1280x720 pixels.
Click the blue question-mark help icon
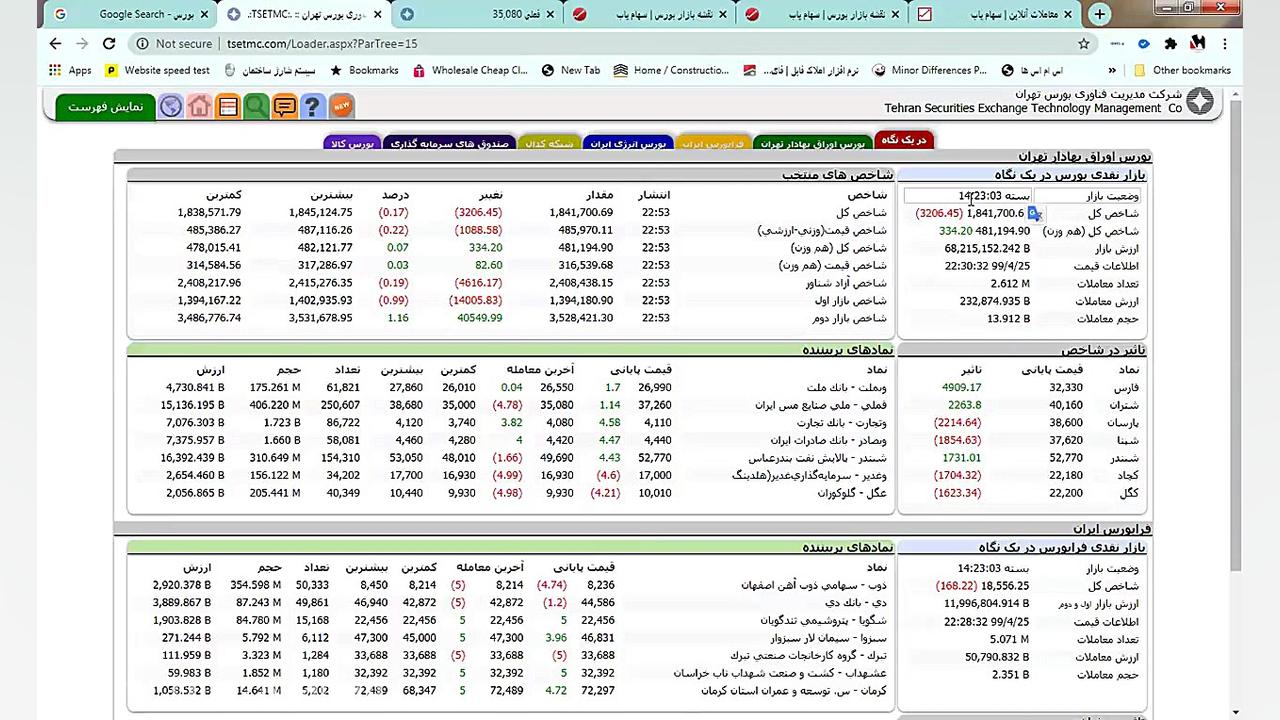[312, 106]
